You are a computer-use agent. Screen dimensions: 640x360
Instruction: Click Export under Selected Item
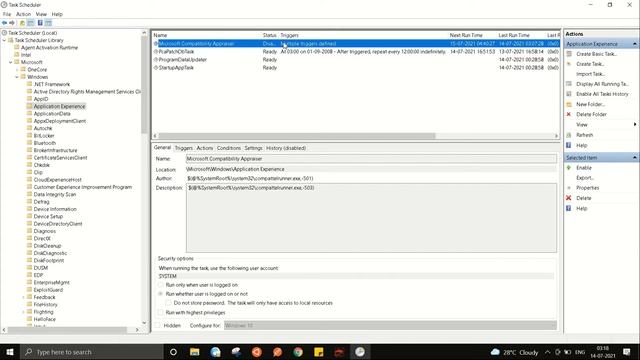(x=585, y=178)
